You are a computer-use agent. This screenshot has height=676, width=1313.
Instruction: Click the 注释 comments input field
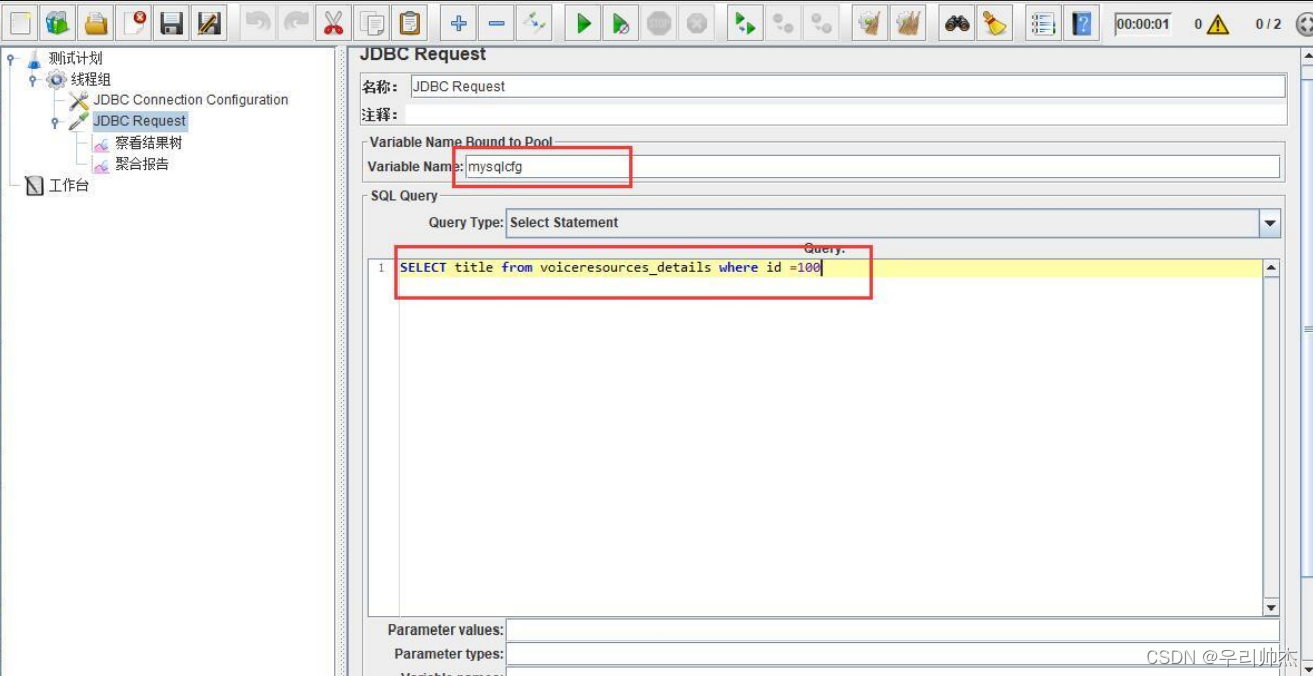(844, 114)
